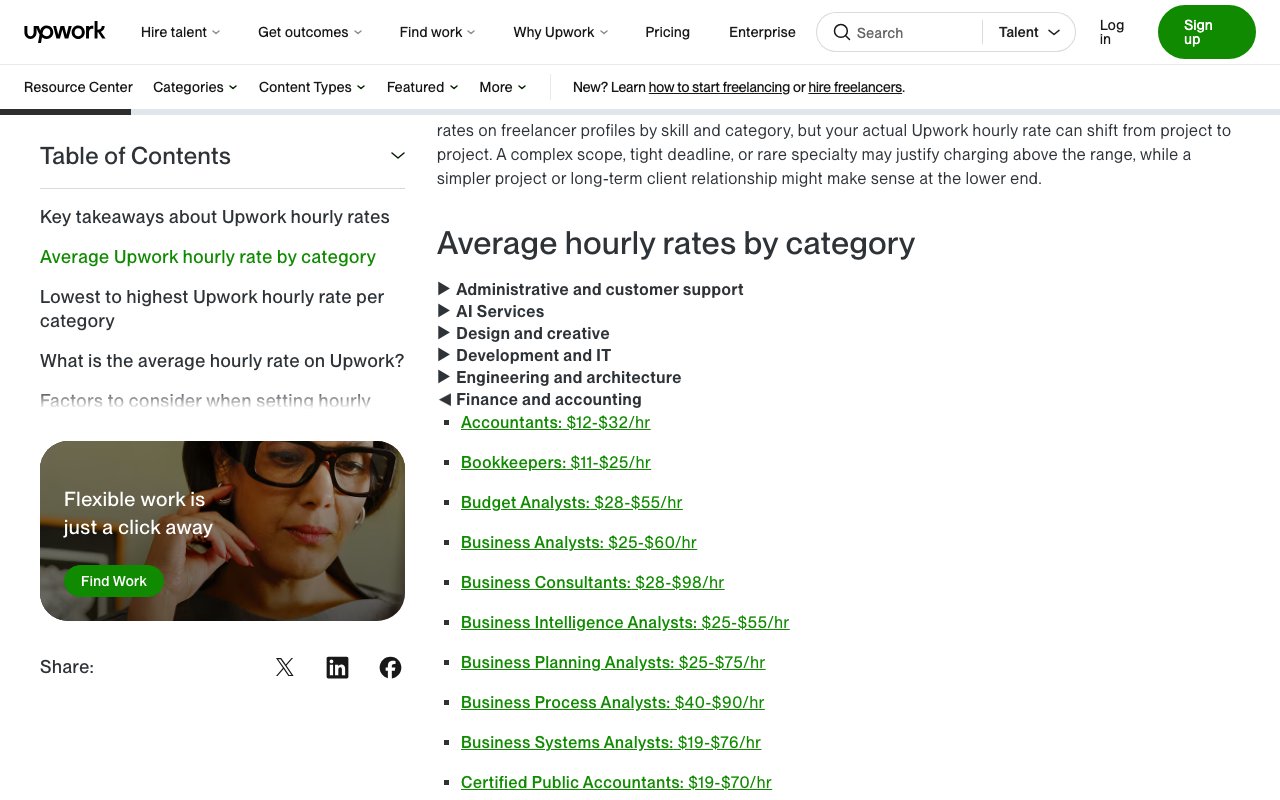Image resolution: width=1280 pixels, height=800 pixels.
Task: Expand Engineering and architecture section
Action: pos(559,377)
